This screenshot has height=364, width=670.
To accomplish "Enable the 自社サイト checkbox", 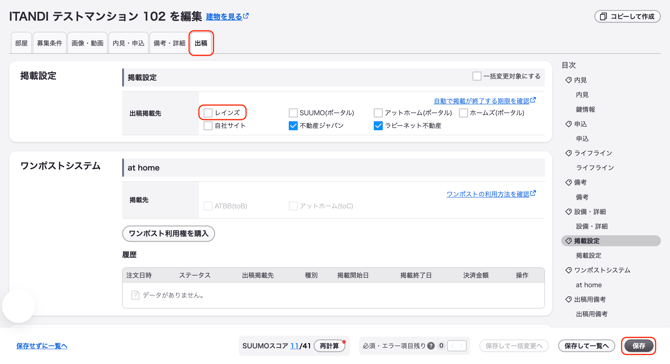I will click(x=208, y=126).
